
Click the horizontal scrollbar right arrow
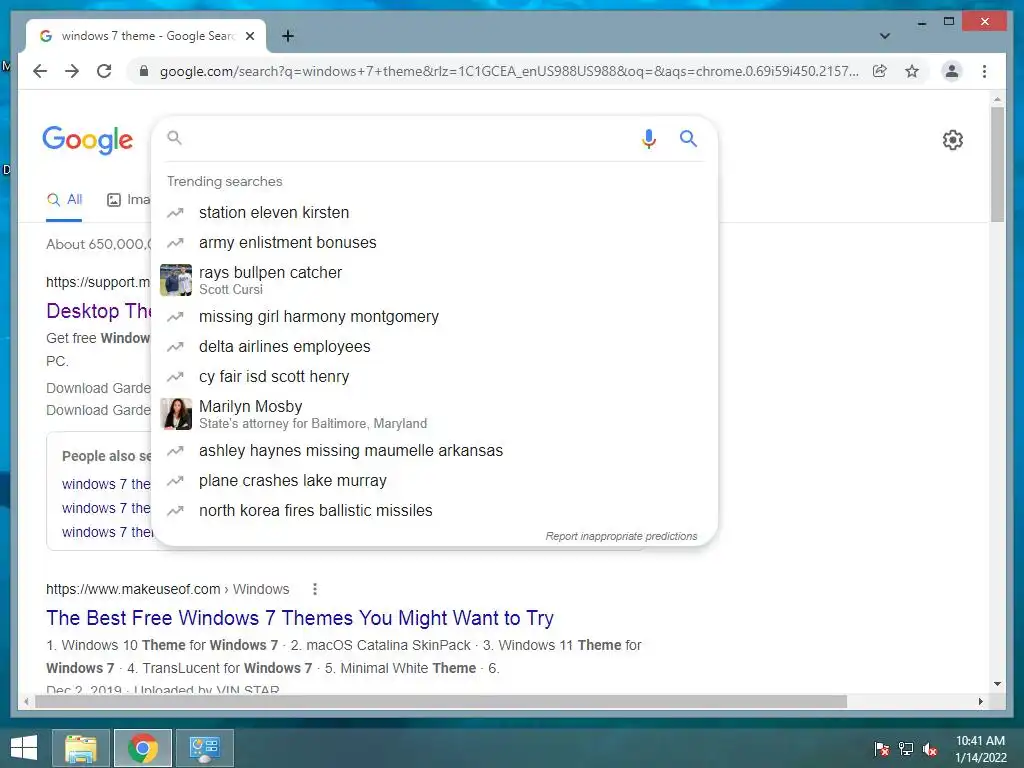[x=980, y=701]
